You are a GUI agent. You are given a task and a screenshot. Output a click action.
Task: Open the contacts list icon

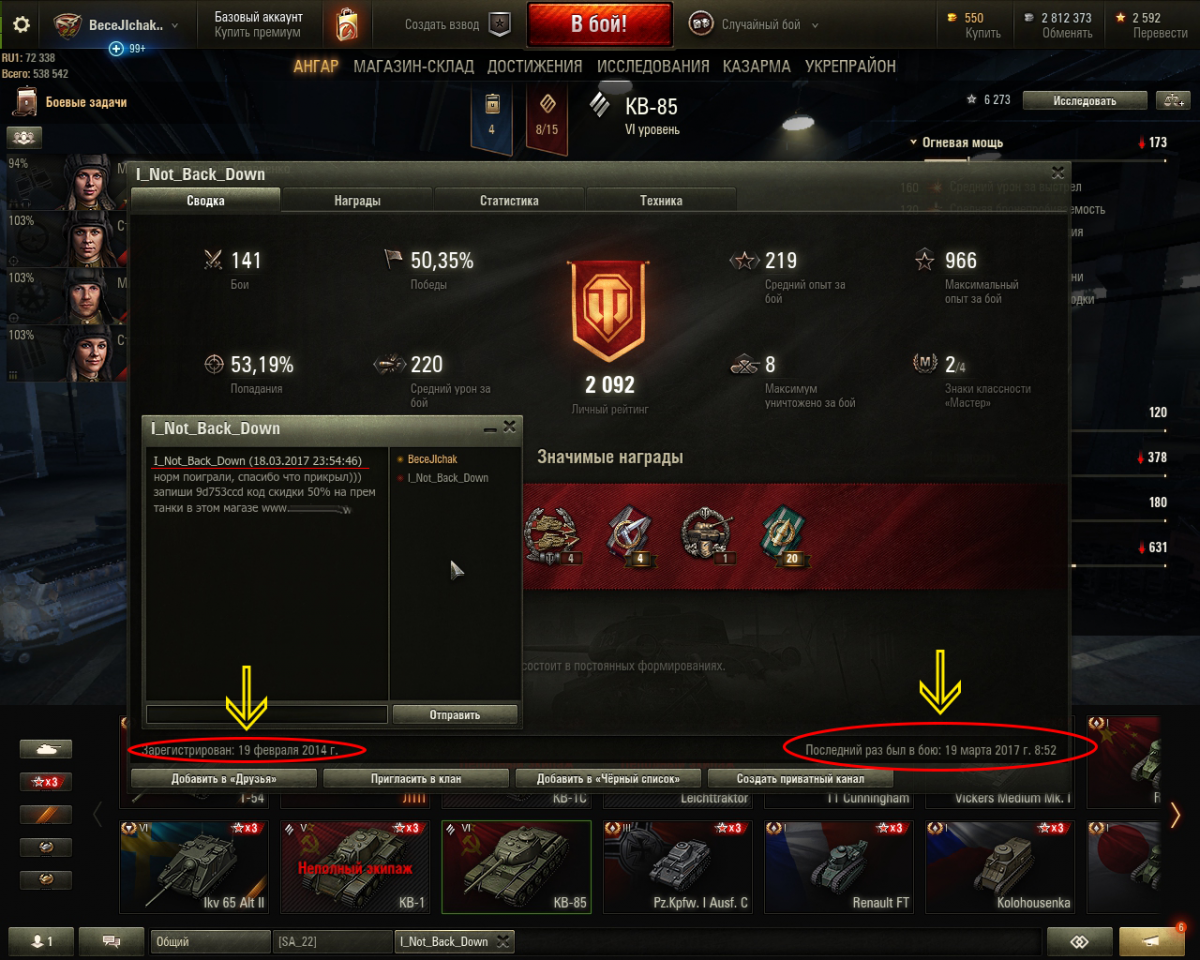pyautogui.click(x=43, y=941)
